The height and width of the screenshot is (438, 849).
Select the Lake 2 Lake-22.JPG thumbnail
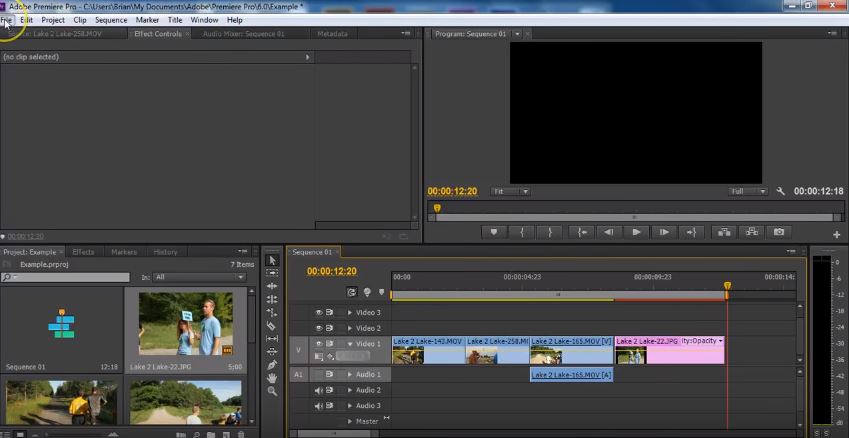click(185, 324)
